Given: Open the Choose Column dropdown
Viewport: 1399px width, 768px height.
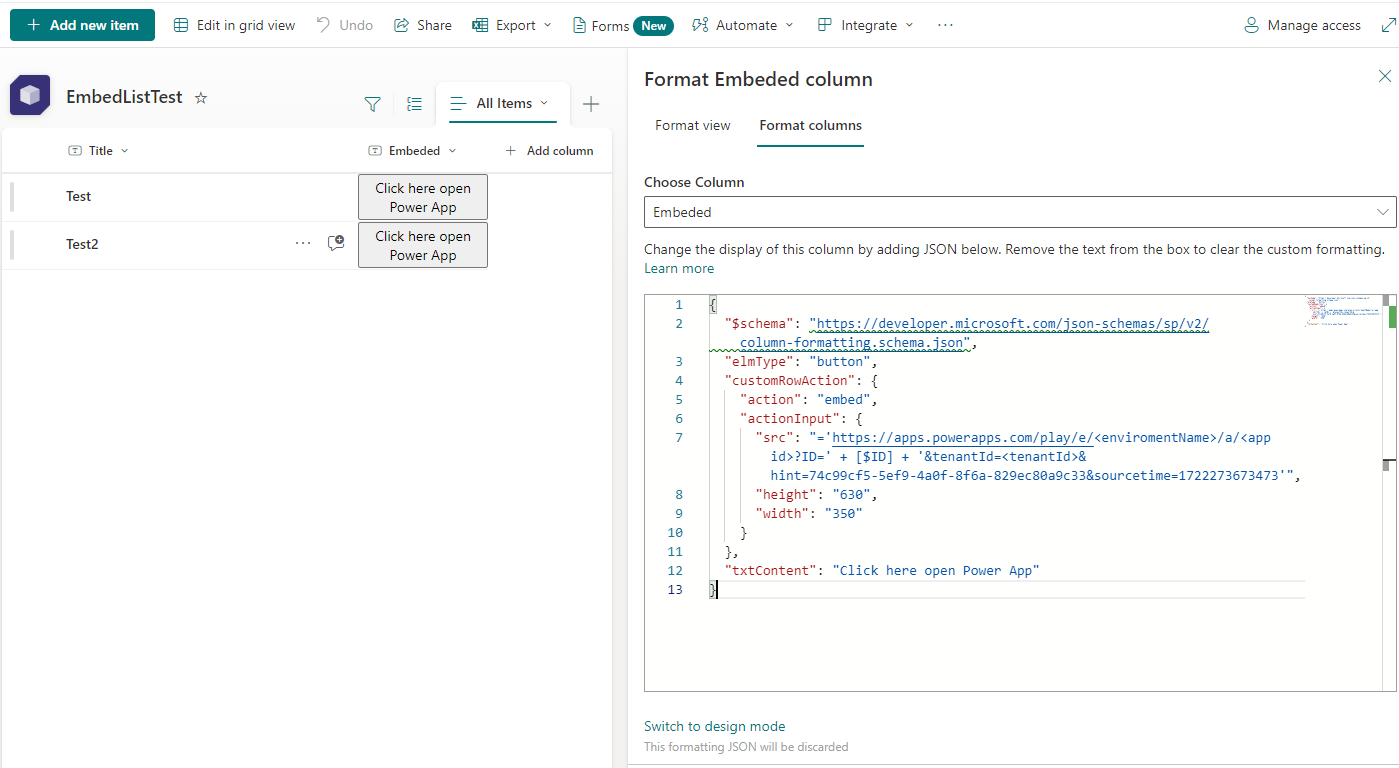Looking at the screenshot, I should (1020, 212).
